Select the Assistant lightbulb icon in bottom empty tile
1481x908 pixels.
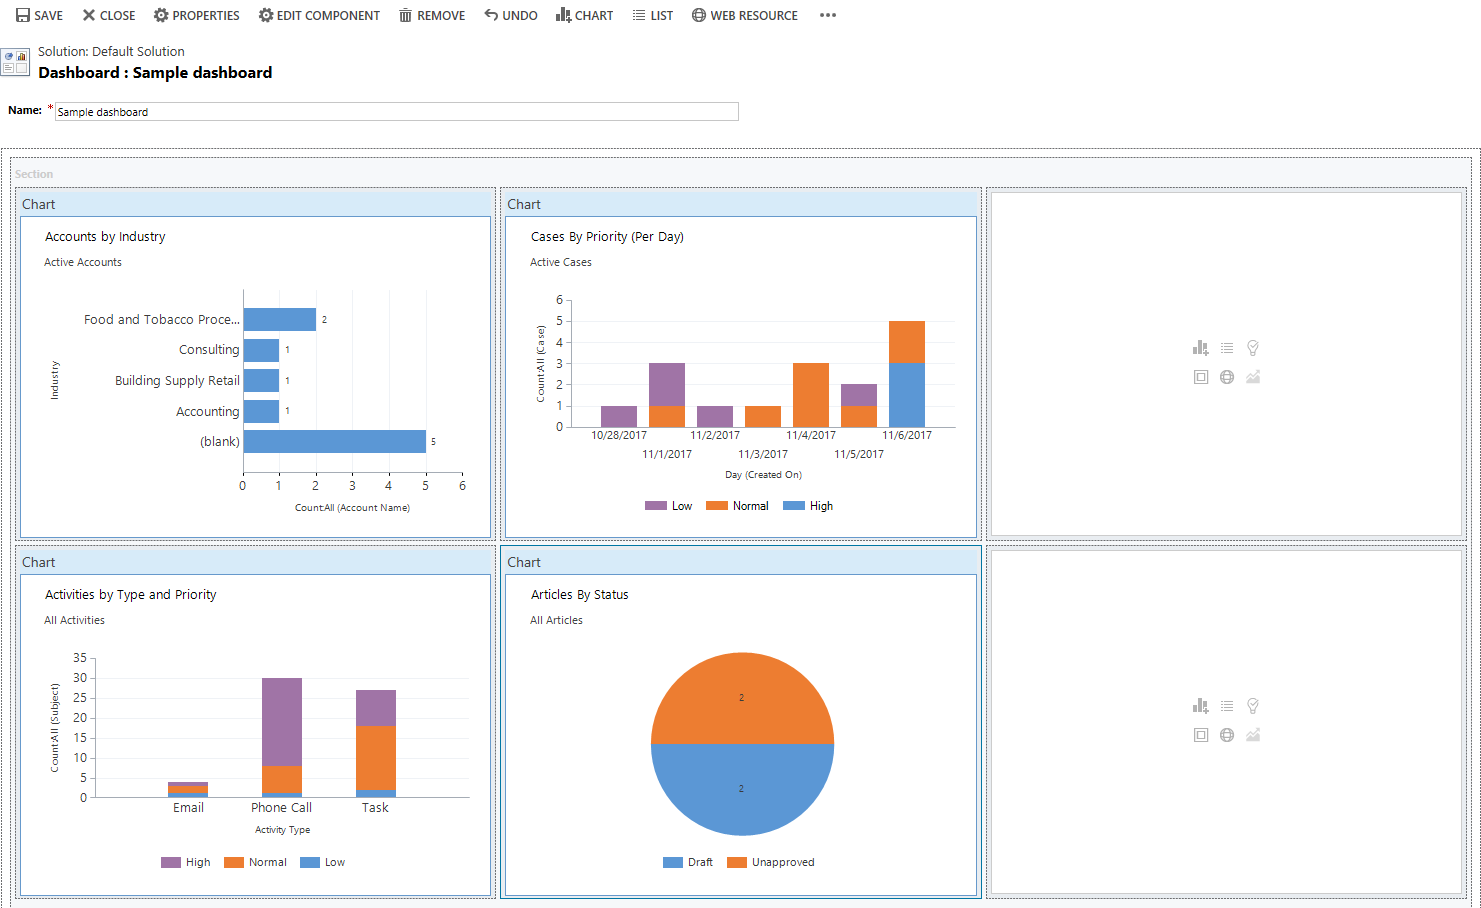coord(1253,705)
